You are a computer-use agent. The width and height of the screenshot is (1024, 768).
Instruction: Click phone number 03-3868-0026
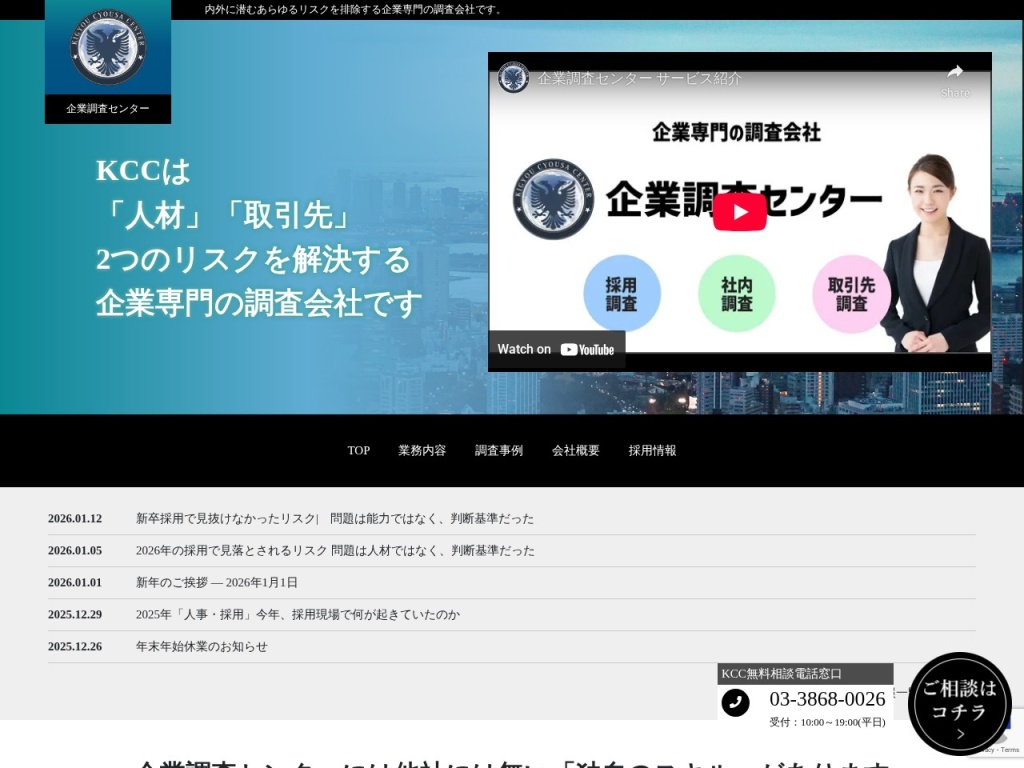point(827,699)
